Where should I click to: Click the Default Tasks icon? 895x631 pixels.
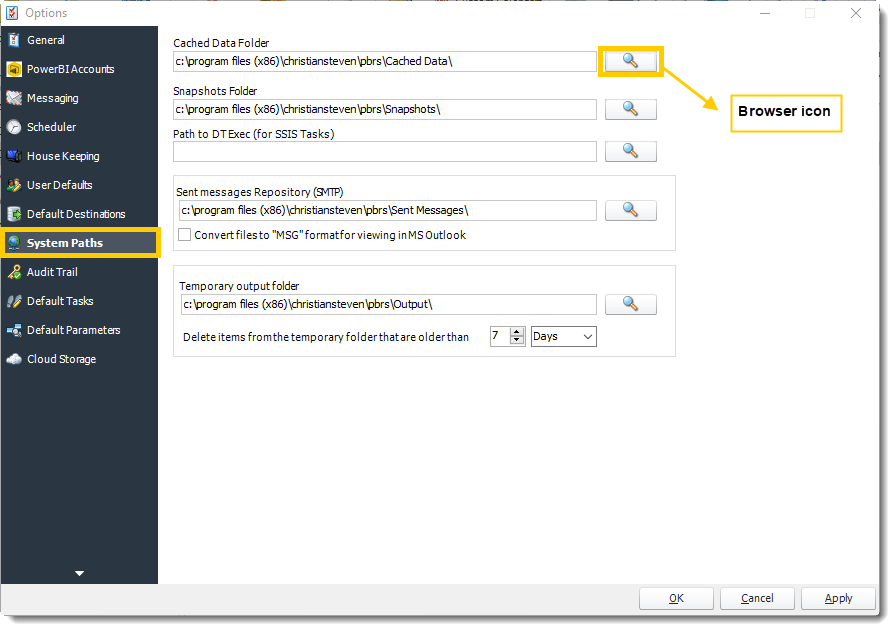pyautogui.click(x=14, y=301)
